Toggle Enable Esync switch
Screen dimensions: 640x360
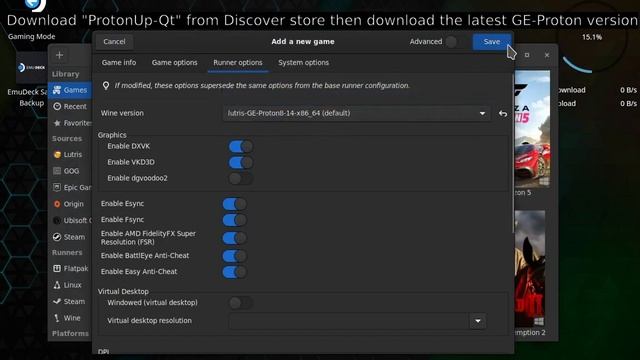(235, 204)
